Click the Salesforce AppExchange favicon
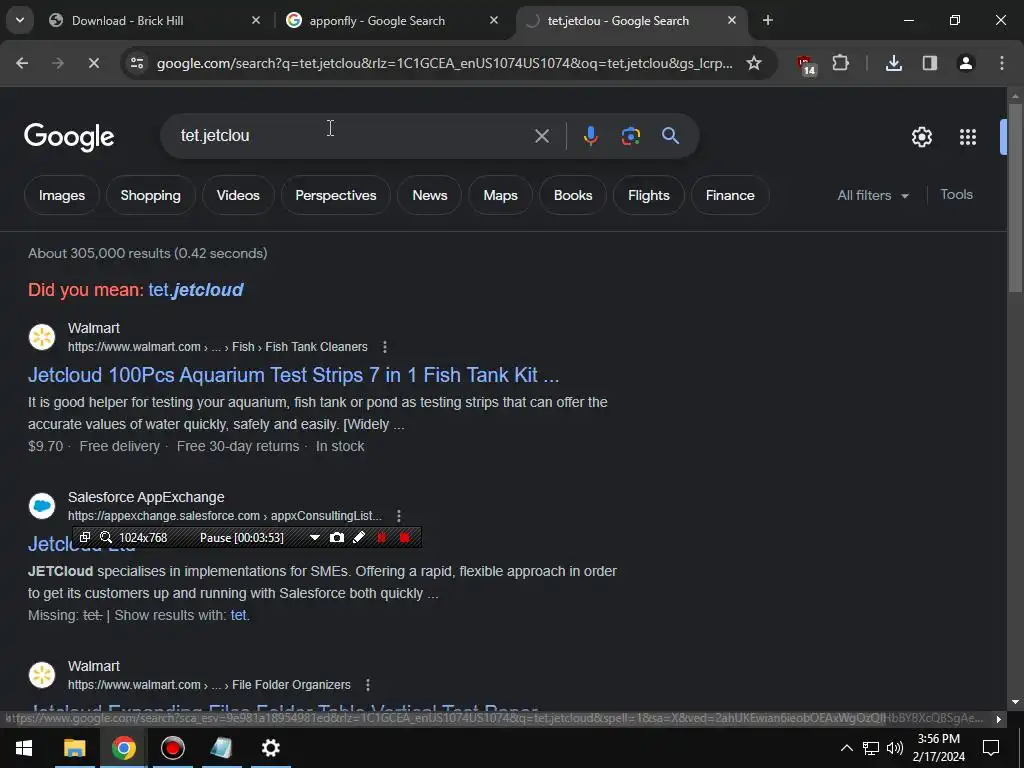The image size is (1024, 768). click(x=42, y=506)
